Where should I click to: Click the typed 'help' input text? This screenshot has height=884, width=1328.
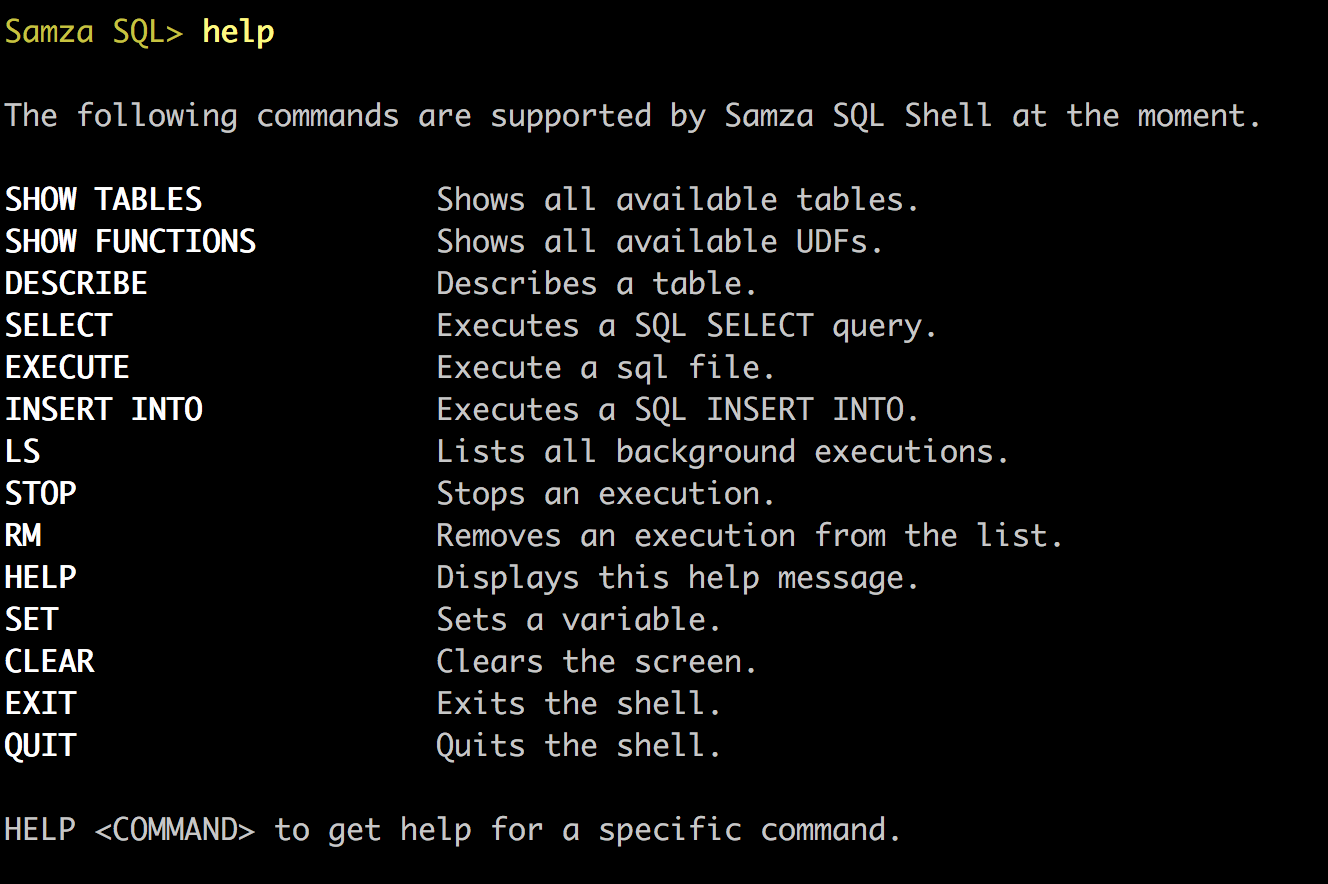(x=238, y=32)
